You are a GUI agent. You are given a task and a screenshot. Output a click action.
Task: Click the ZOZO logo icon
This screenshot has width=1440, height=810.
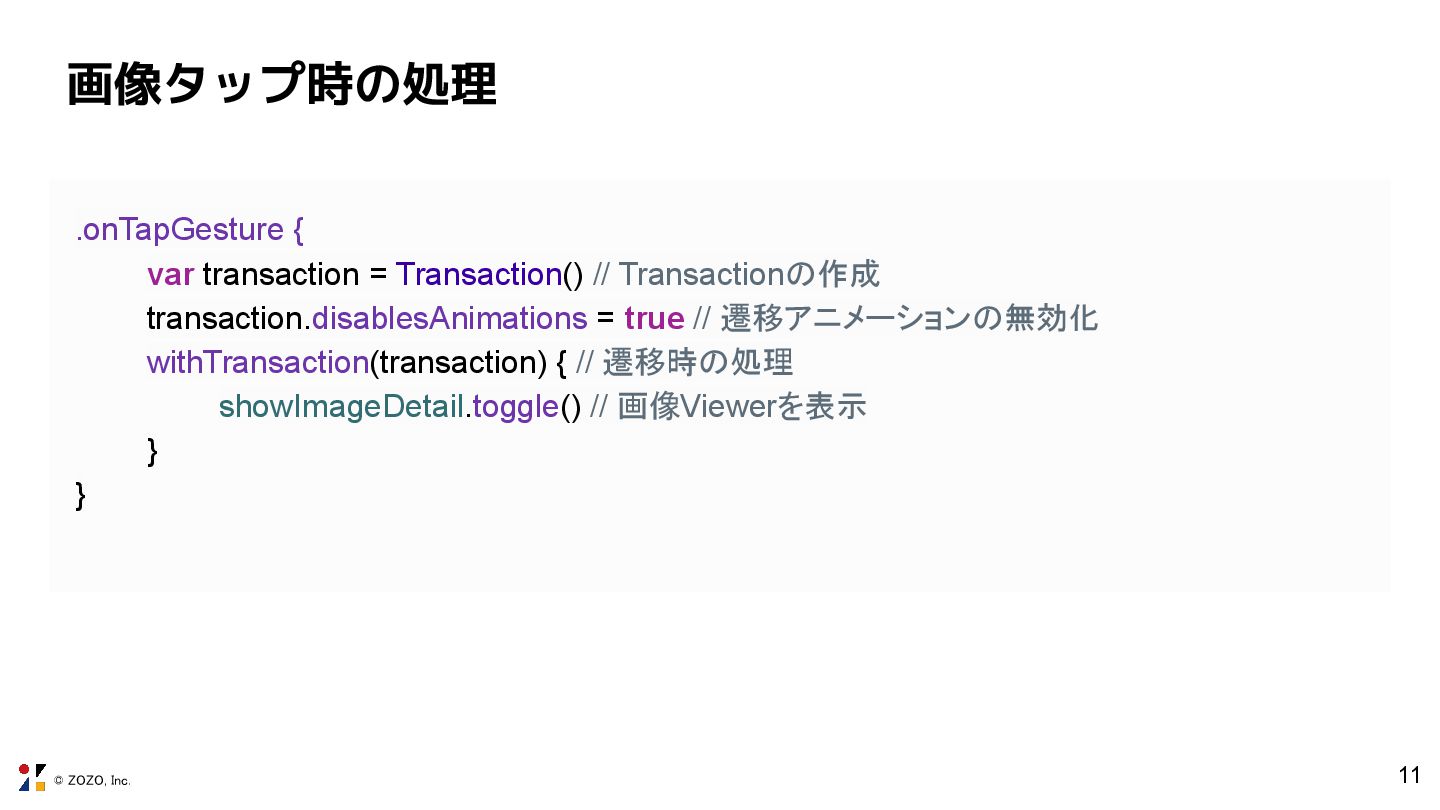[32, 777]
